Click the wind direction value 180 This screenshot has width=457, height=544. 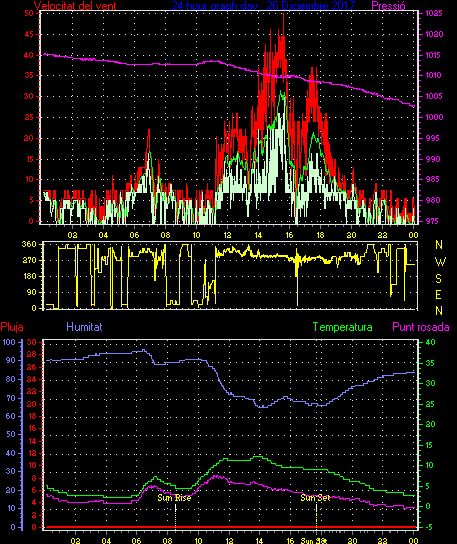29,277
